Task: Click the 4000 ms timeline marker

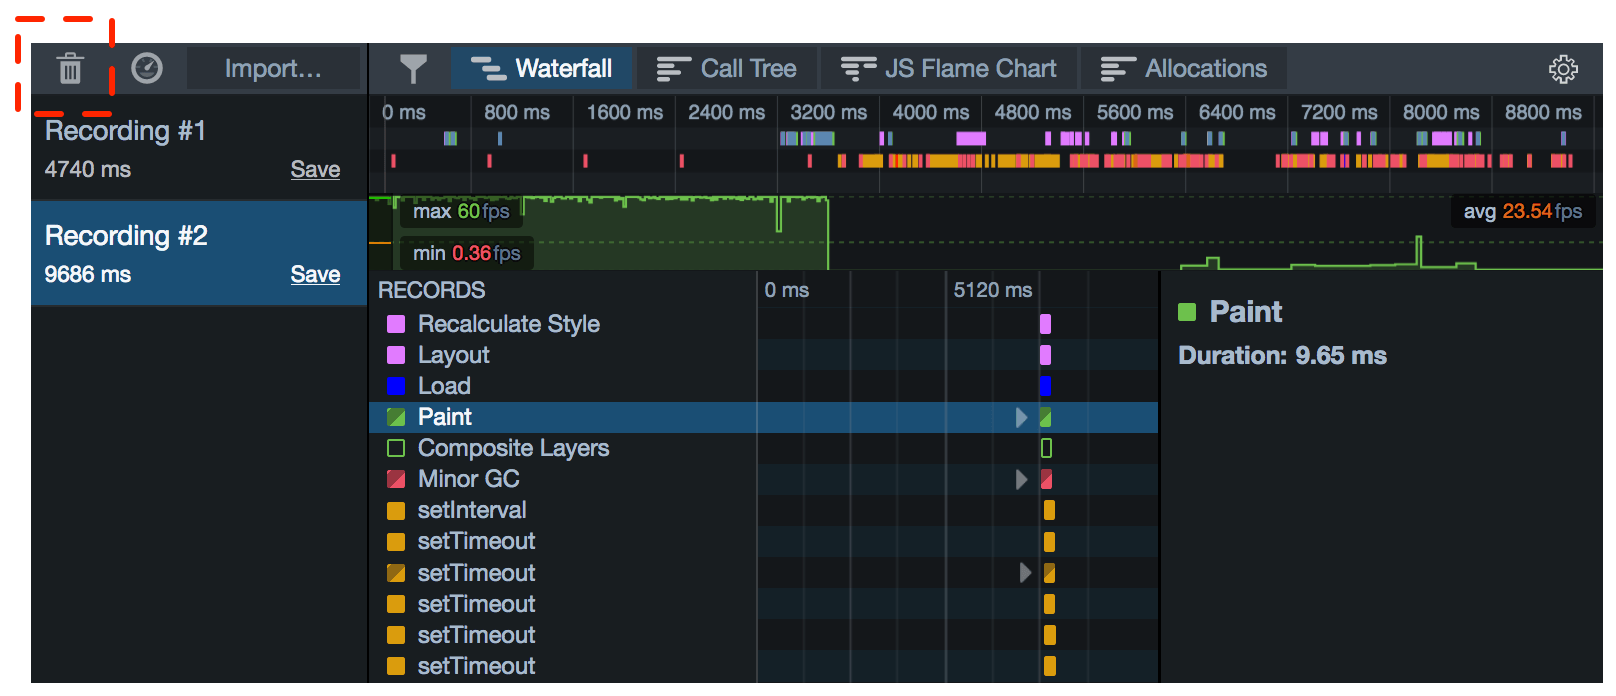Action: [x=930, y=113]
